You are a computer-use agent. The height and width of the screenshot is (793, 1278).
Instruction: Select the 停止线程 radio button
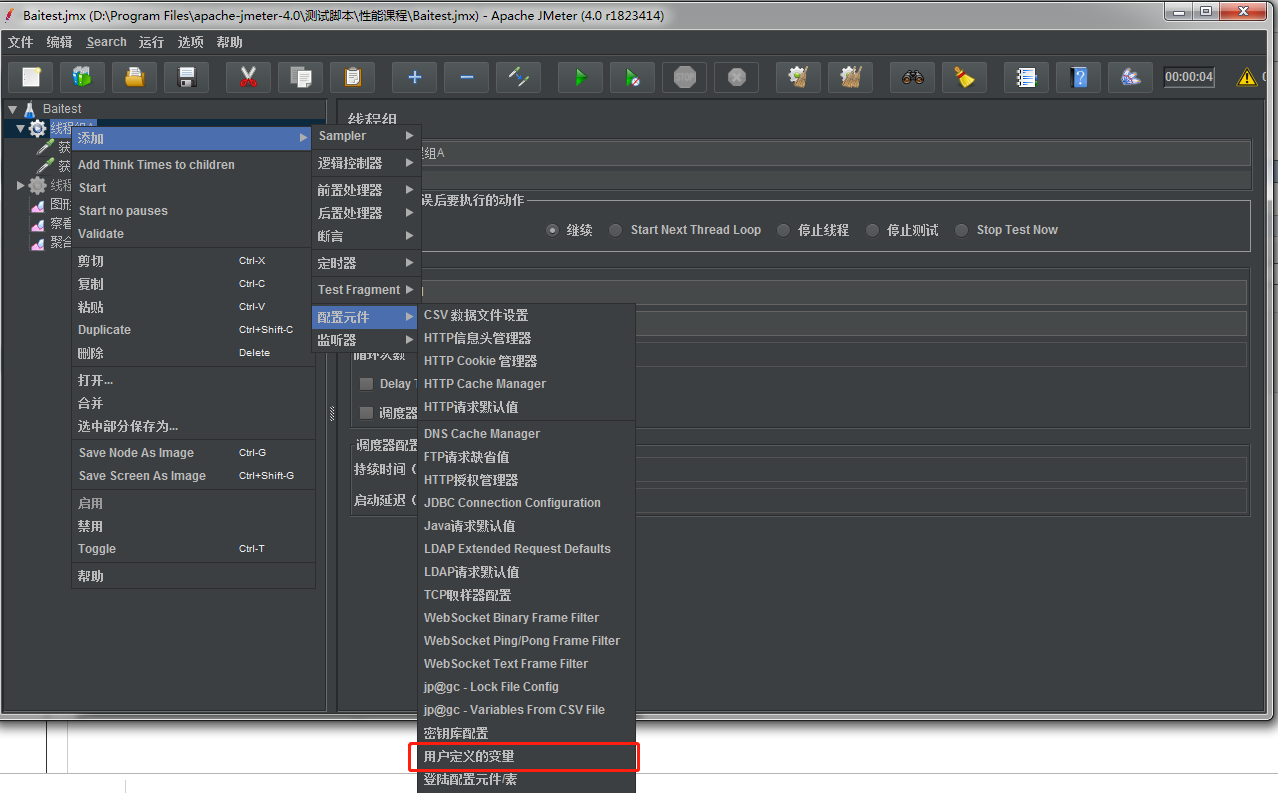784,230
